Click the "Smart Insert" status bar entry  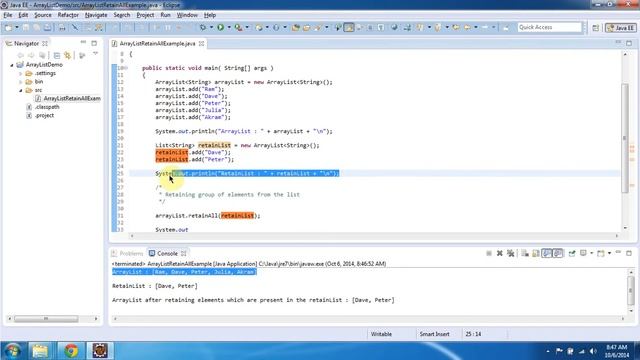pyautogui.click(x=434, y=334)
